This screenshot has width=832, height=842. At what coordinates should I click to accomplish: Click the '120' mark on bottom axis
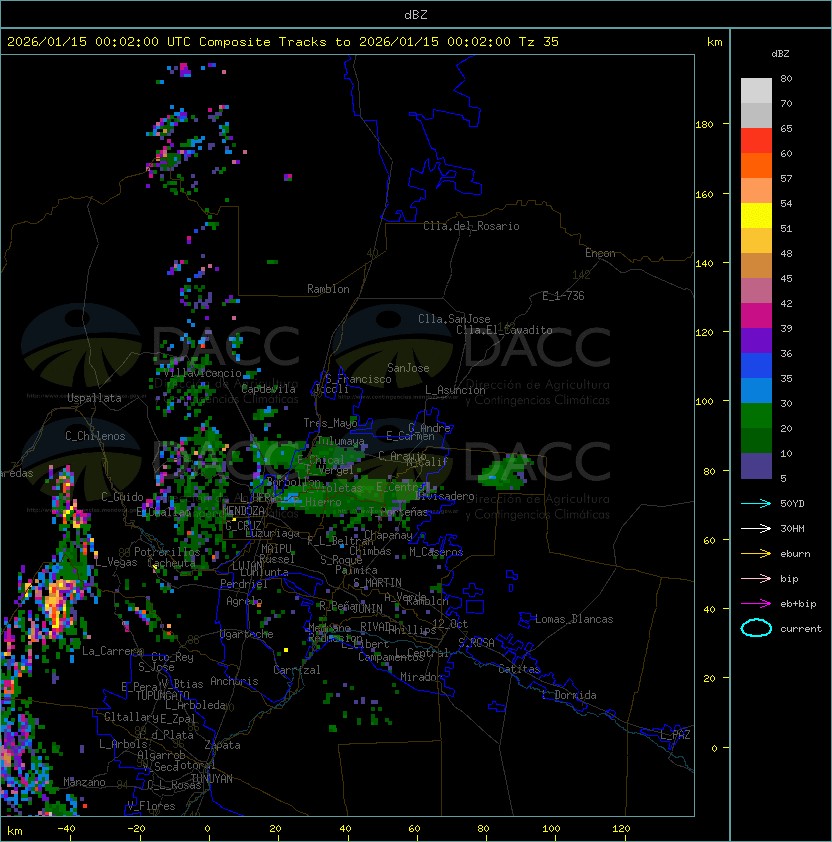pyautogui.click(x=621, y=829)
